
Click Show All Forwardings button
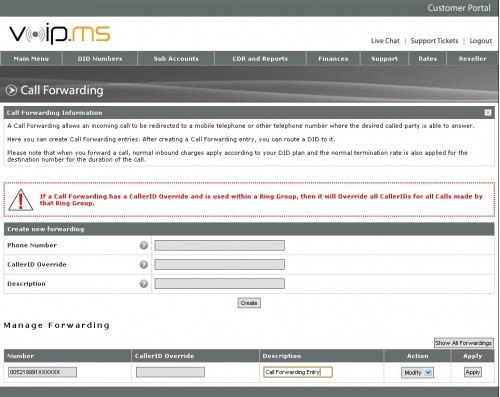(464, 343)
